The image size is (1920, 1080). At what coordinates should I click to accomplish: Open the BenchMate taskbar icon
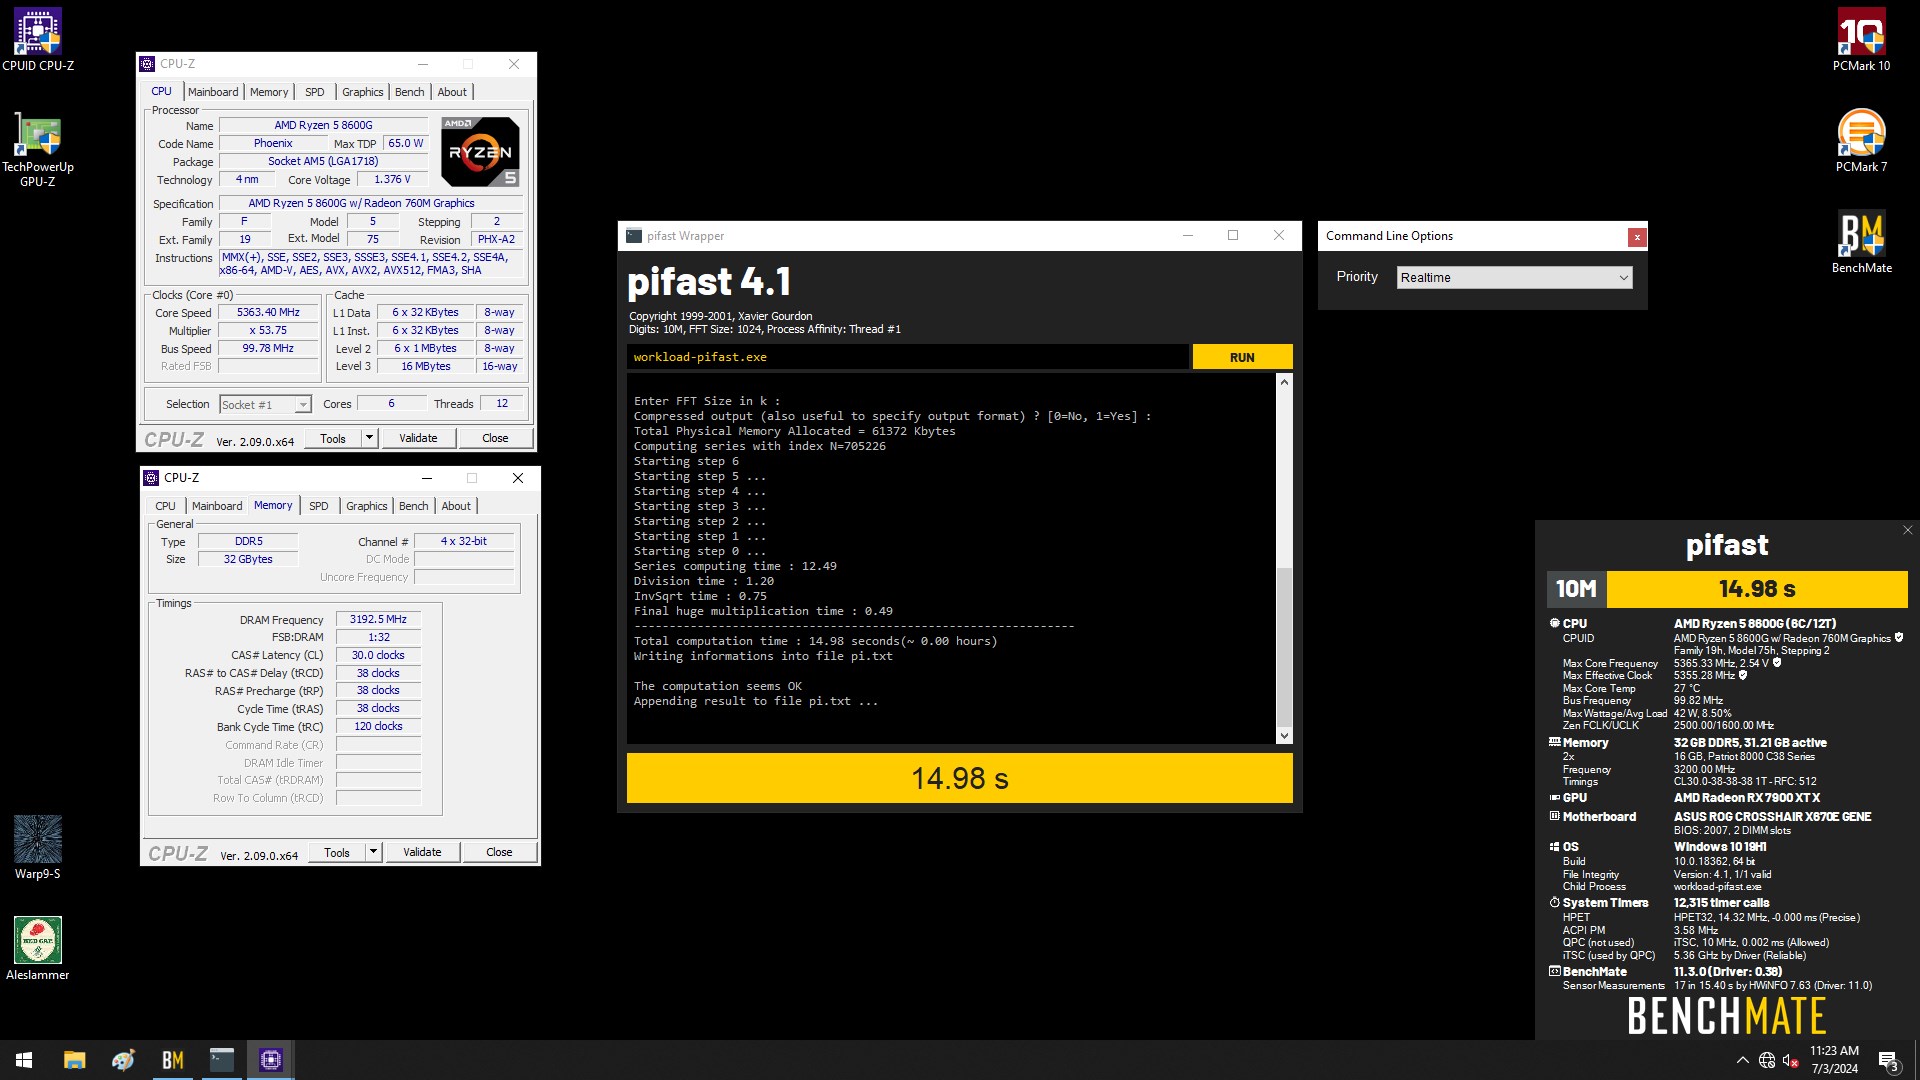(x=172, y=1060)
